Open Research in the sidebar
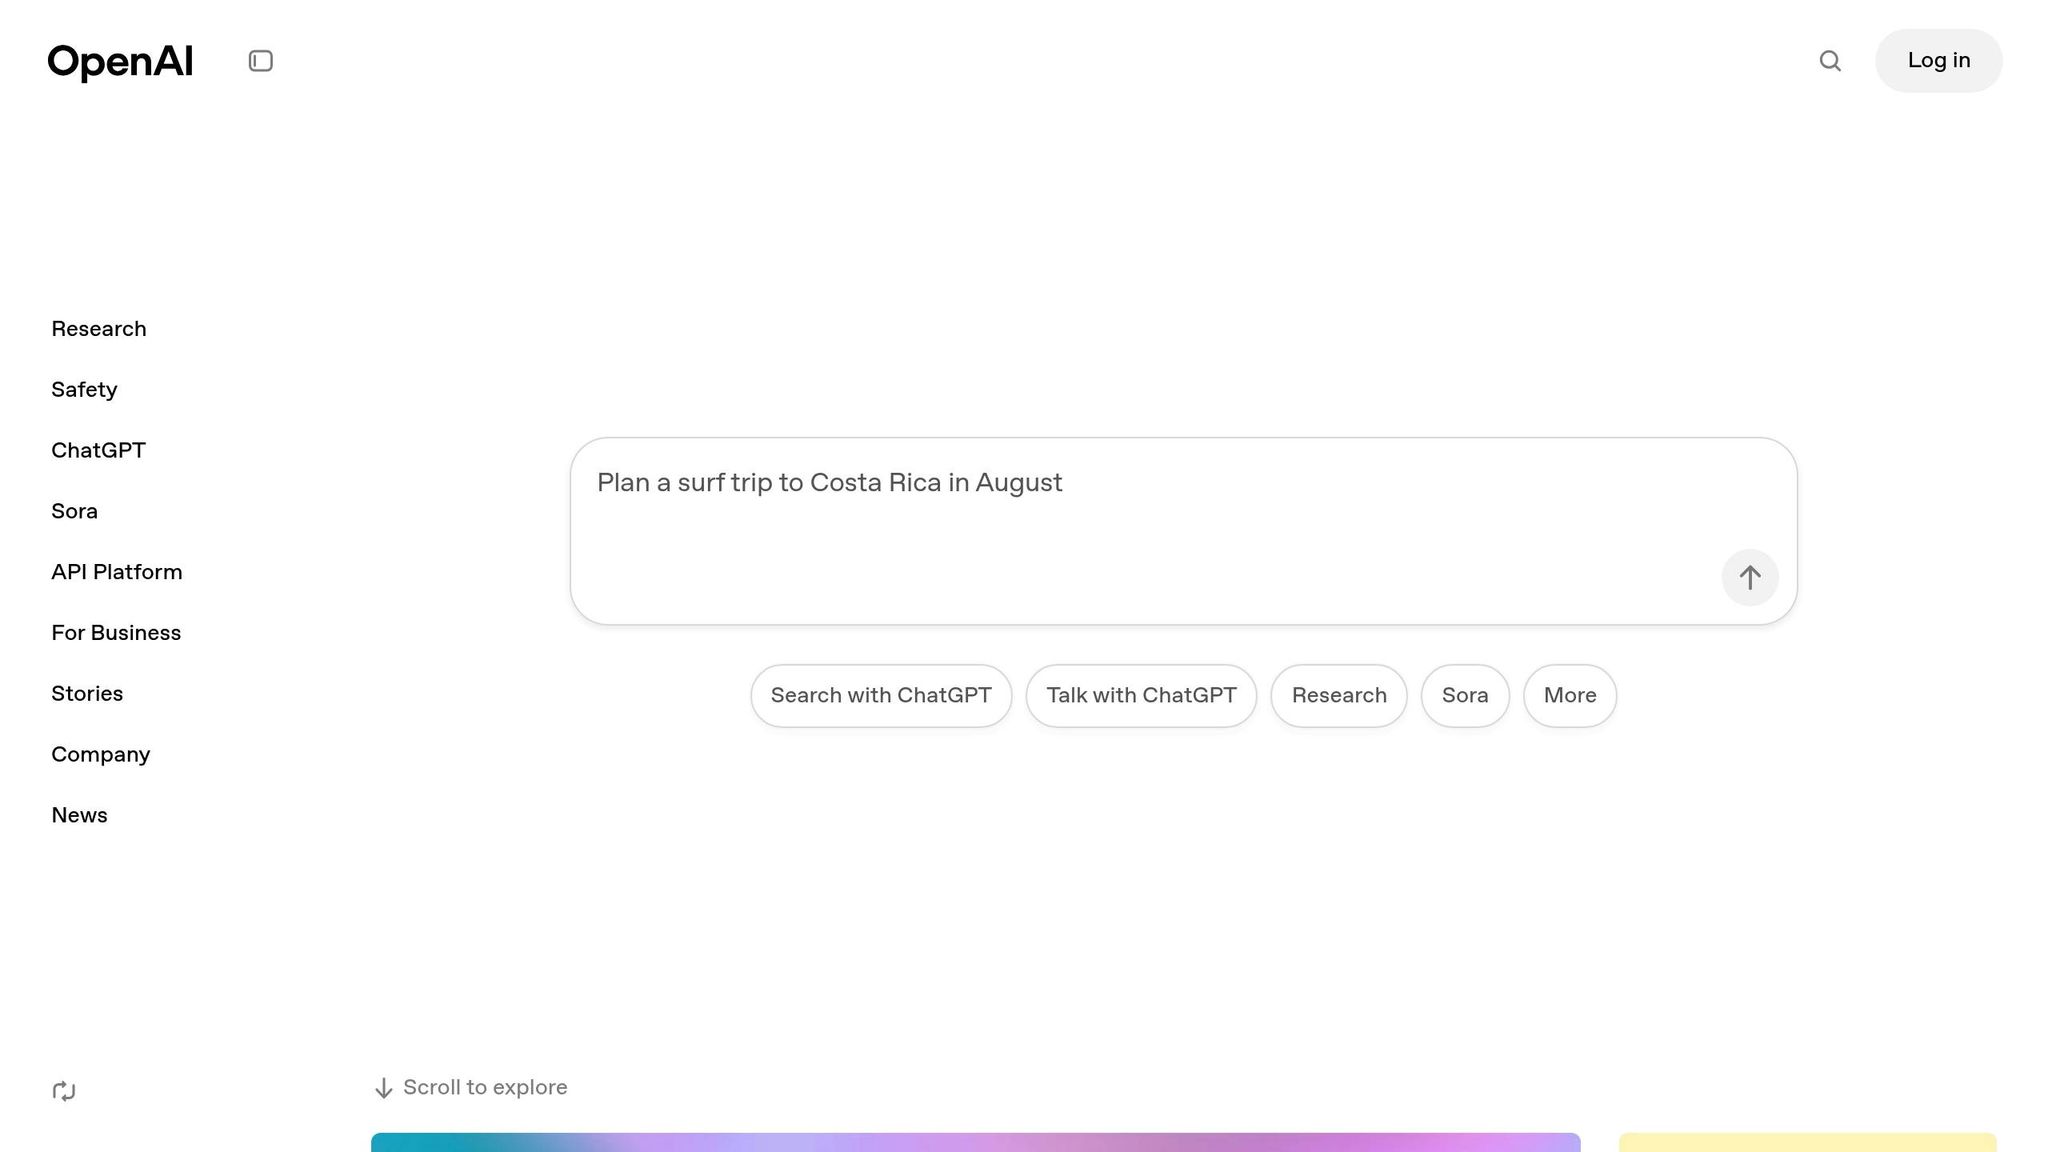This screenshot has height=1152, width=2048. (99, 329)
